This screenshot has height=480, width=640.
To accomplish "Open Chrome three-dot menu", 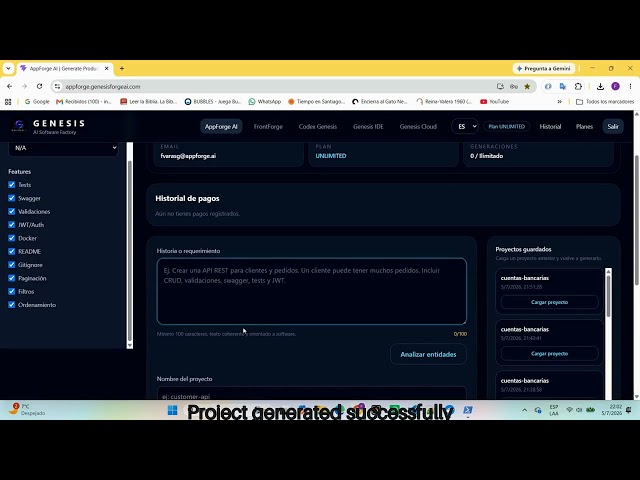I will [630, 87].
